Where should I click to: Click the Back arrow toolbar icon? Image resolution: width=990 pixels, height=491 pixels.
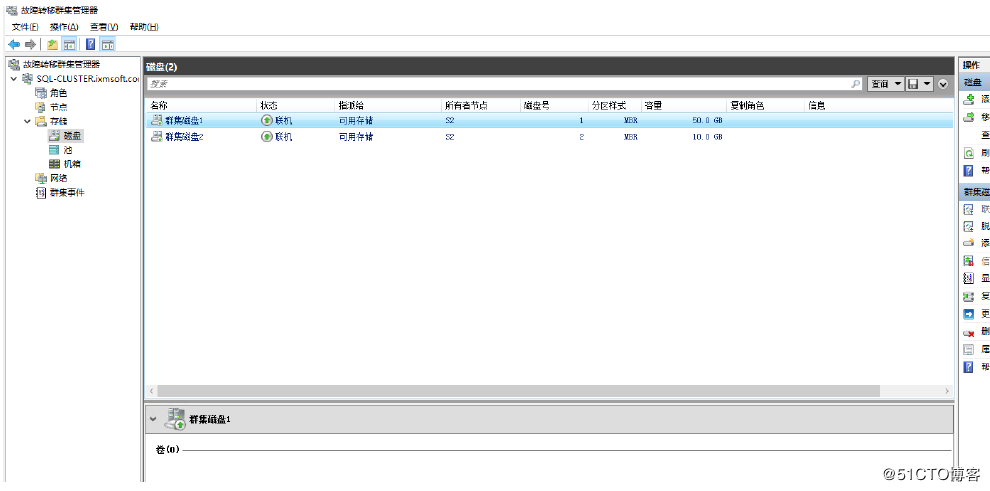tap(14, 45)
